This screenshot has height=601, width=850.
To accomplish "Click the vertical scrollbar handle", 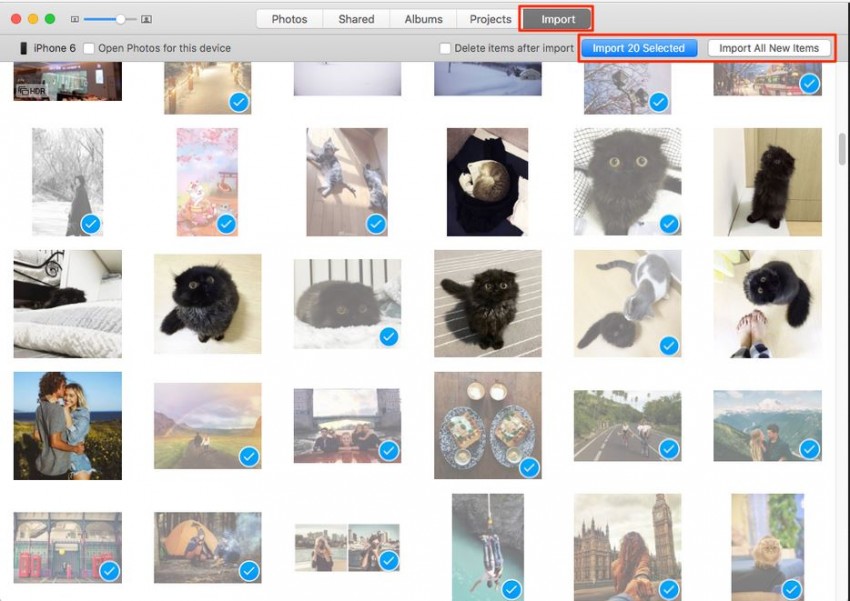I will coord(843,150).
